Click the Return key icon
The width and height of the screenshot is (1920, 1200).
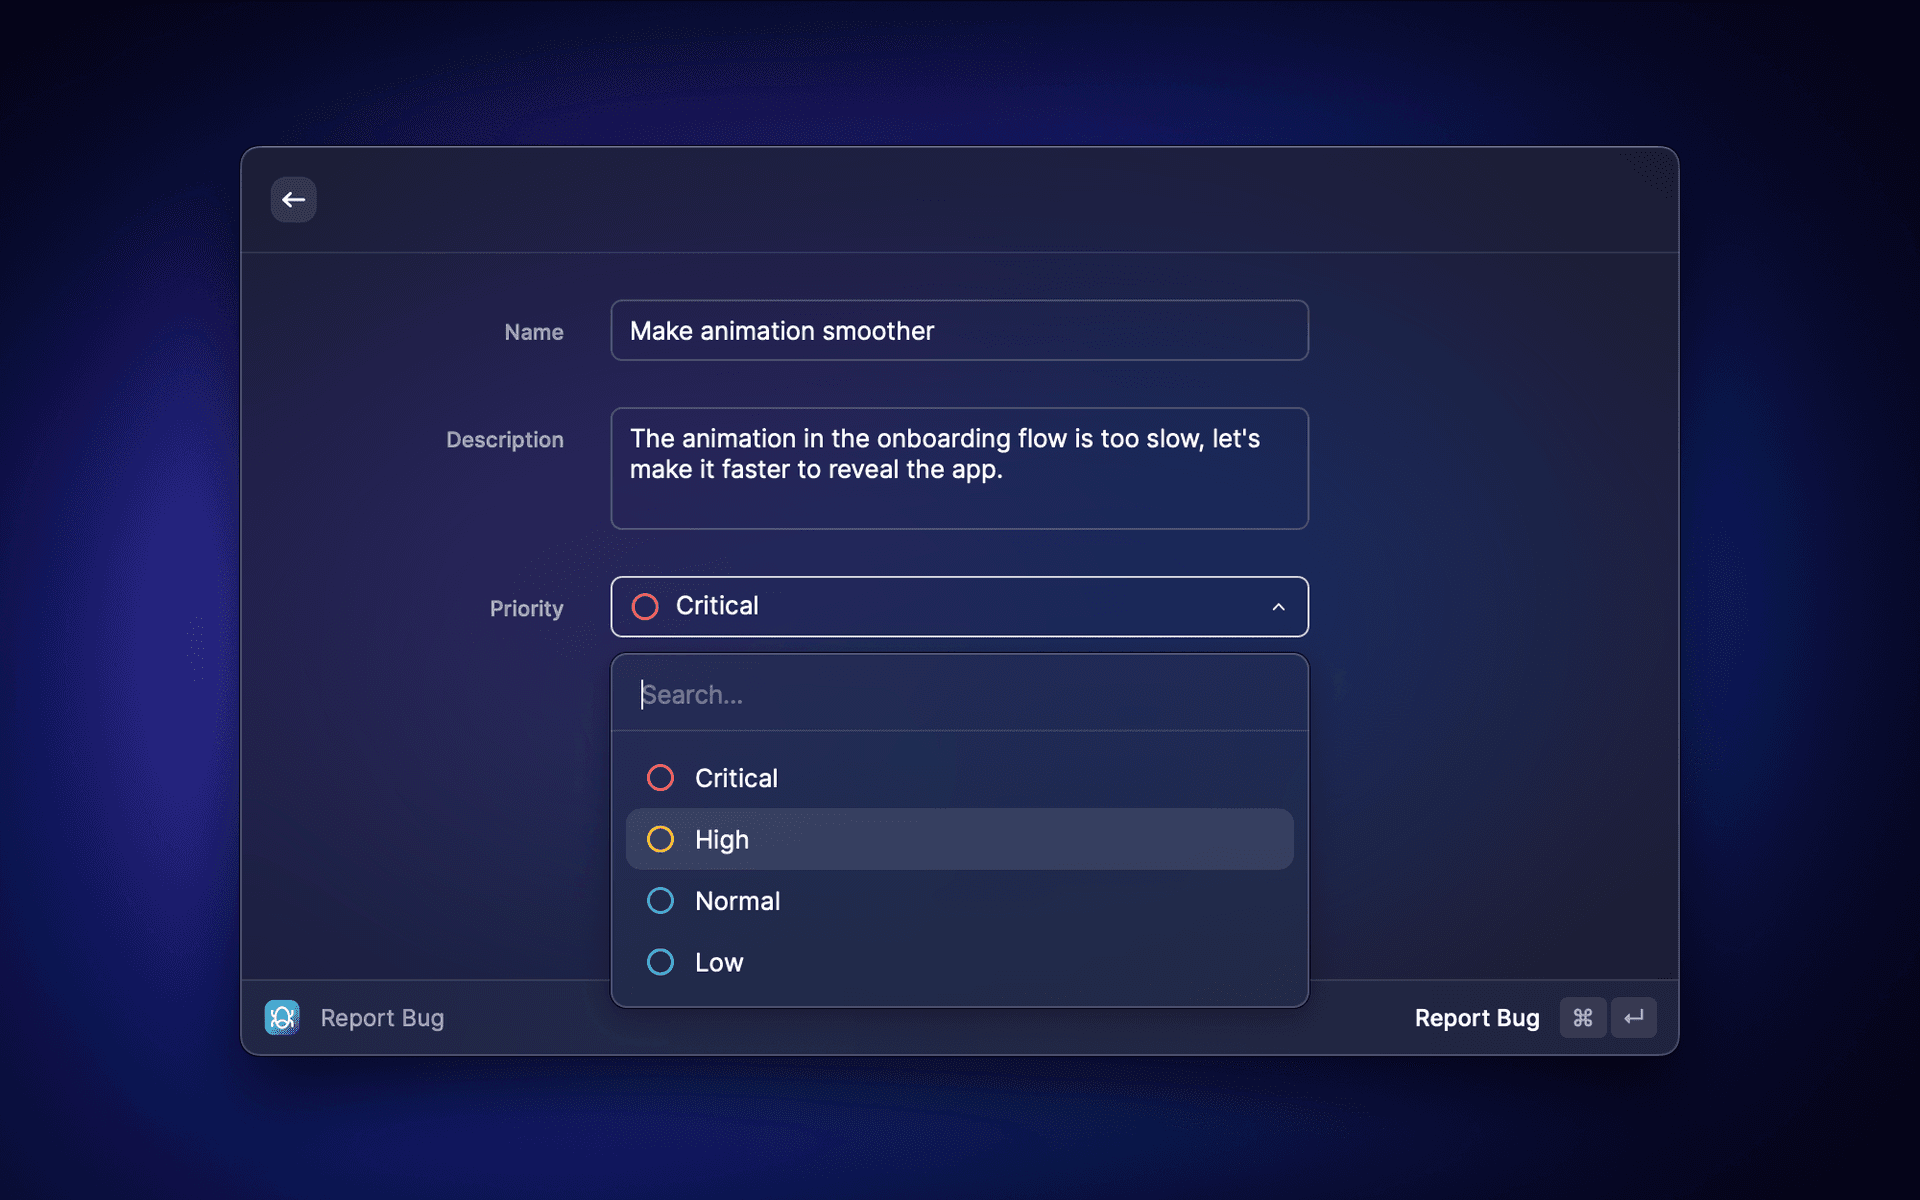point(1634,1017)
